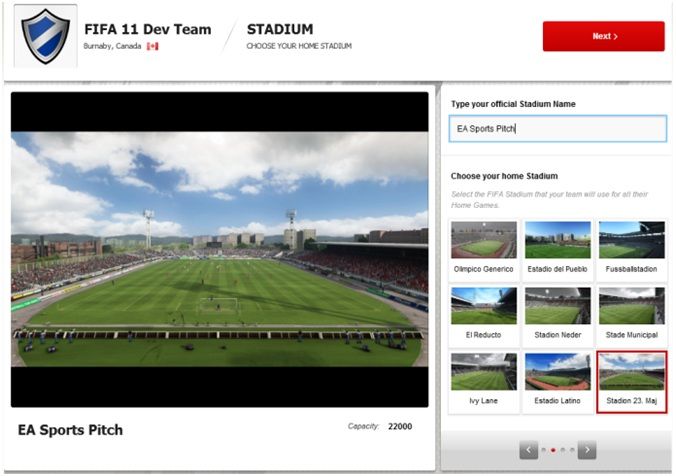The height and width of the screenshot is (476, 676).
Task: Go to previous stadium page arrow
Action: [x=529, y=450]
